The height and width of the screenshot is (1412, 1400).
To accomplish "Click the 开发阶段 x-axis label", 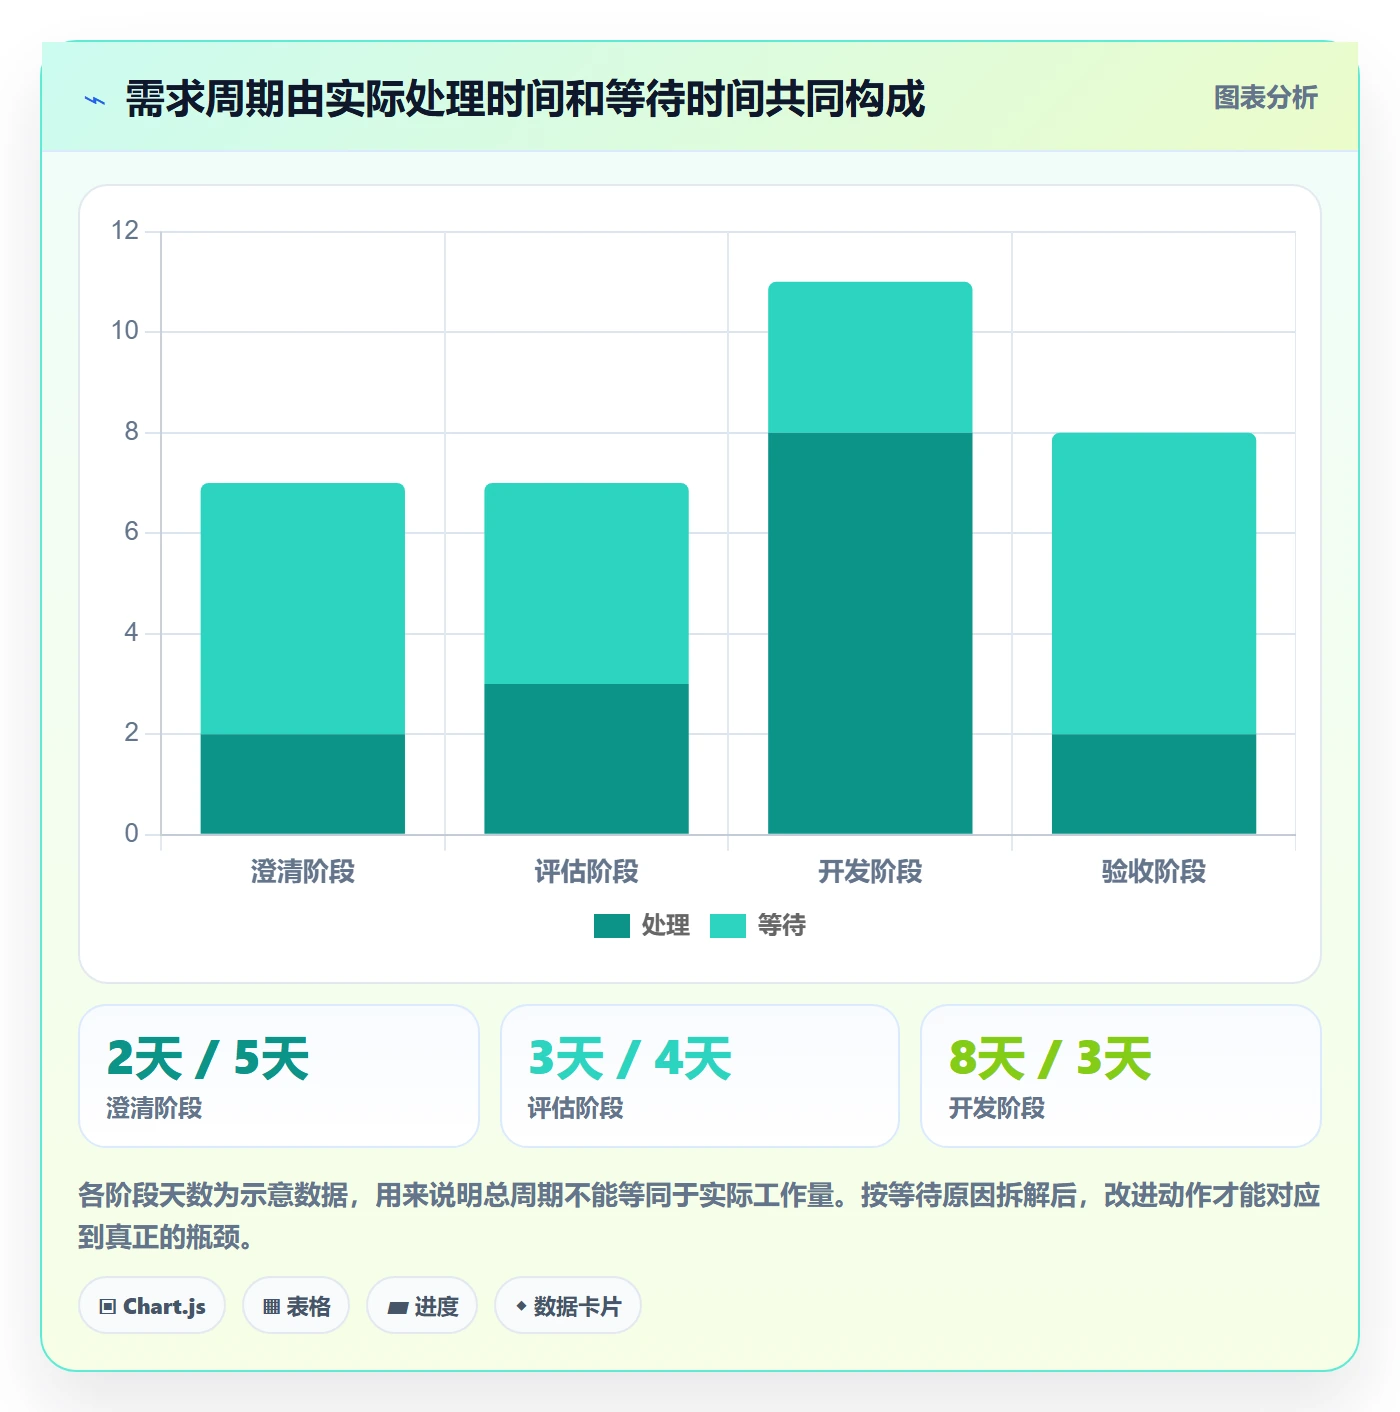I will pos(870,872).
